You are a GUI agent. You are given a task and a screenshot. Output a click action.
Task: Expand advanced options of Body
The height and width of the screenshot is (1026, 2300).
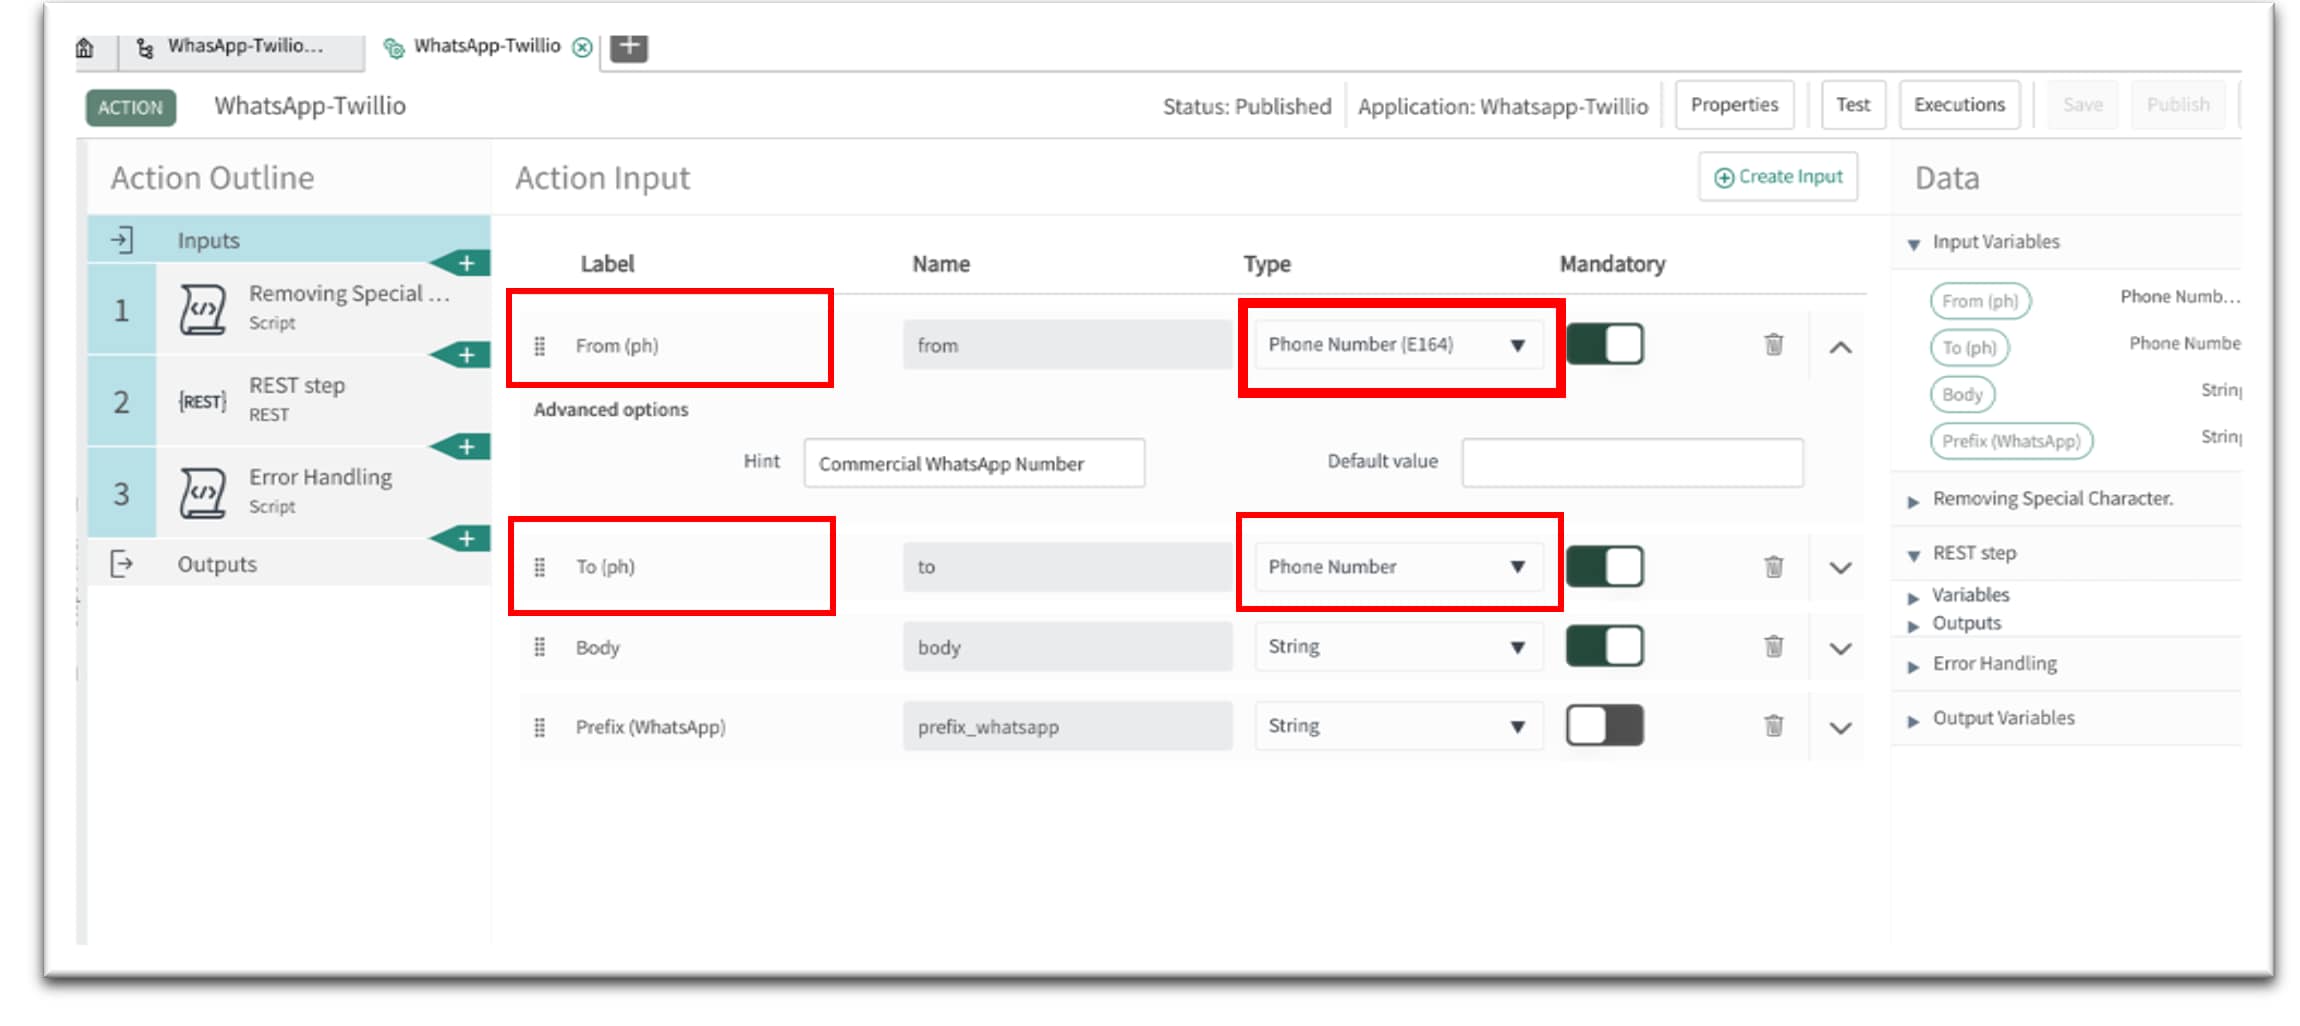(1840, 648)
